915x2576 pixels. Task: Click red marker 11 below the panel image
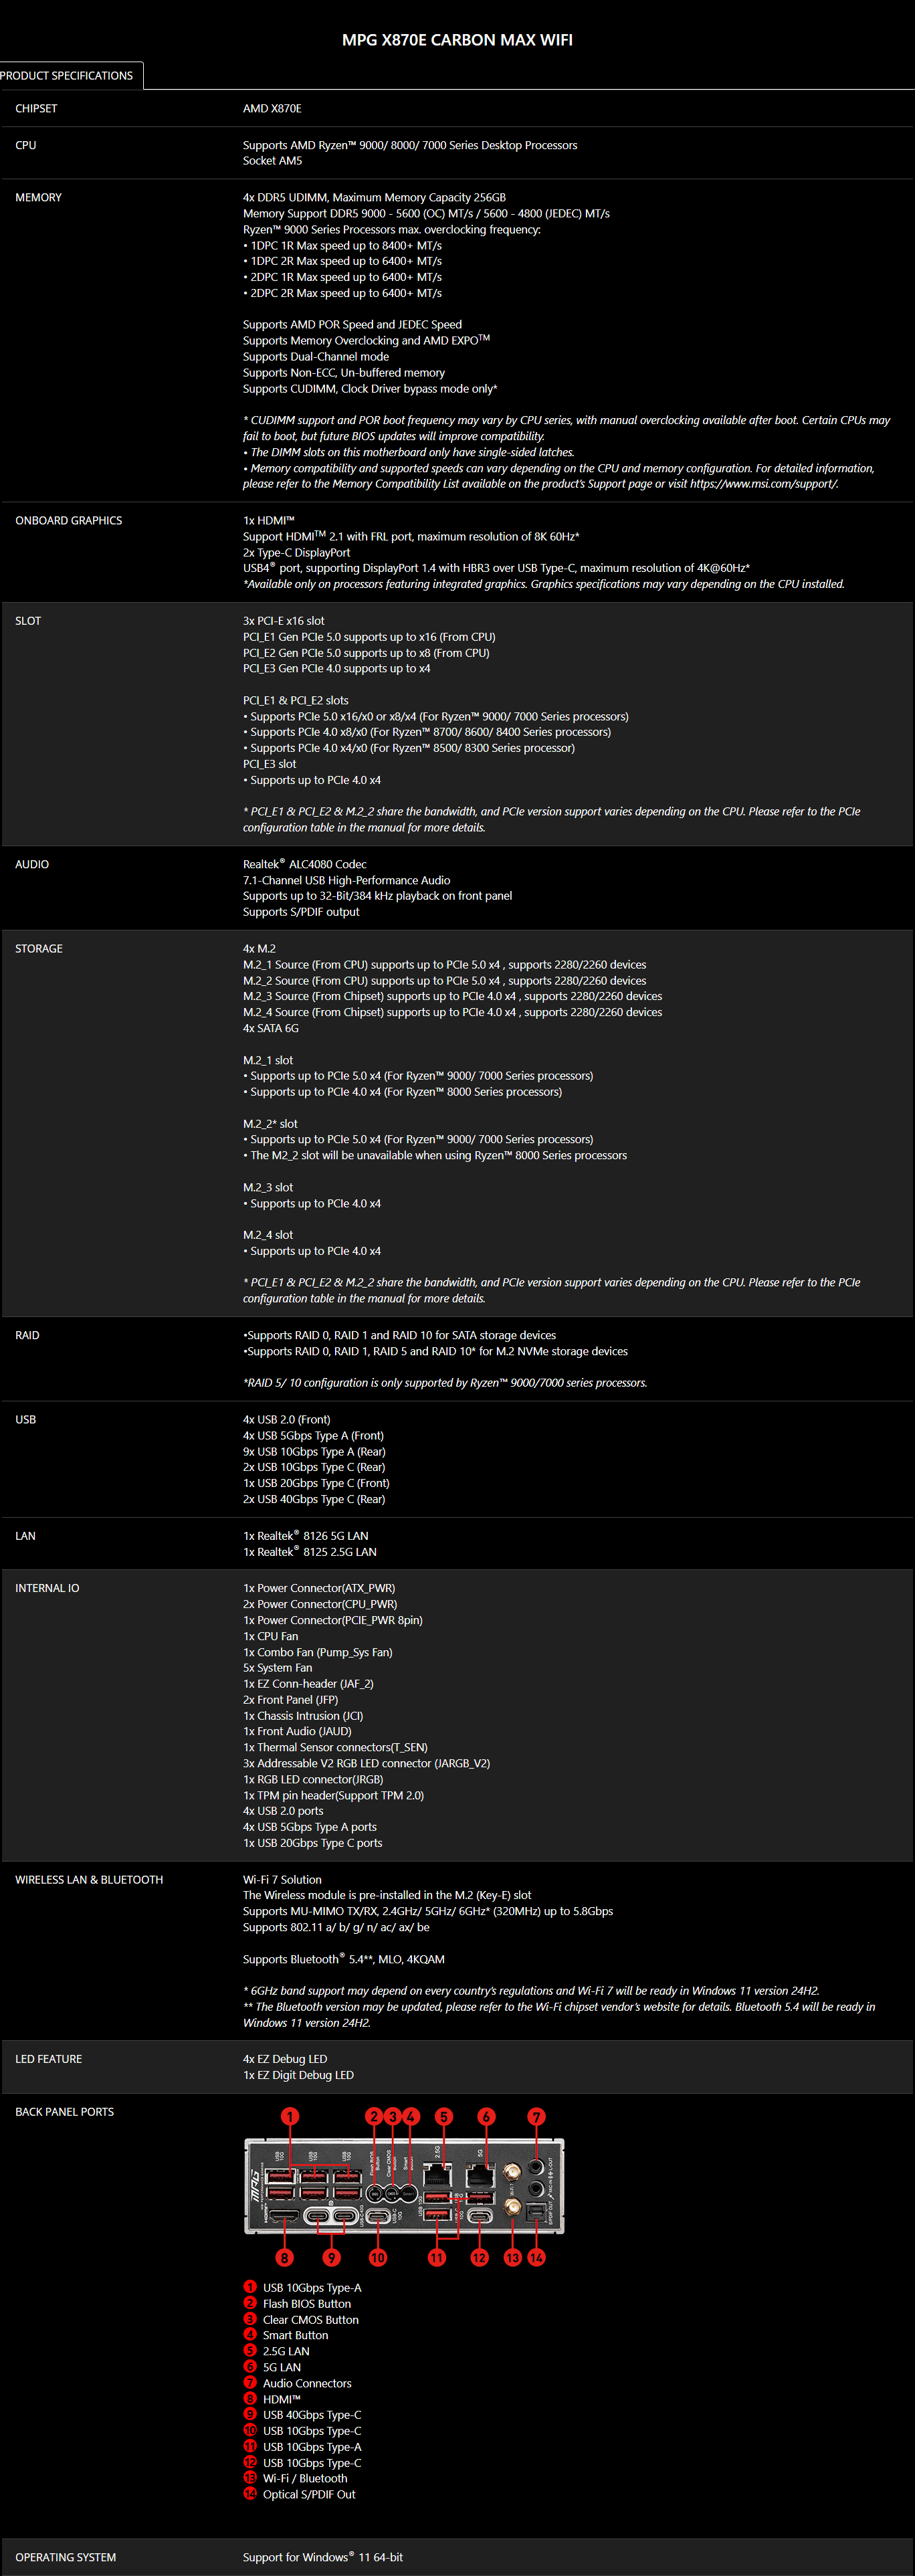tap(437, 2257)
